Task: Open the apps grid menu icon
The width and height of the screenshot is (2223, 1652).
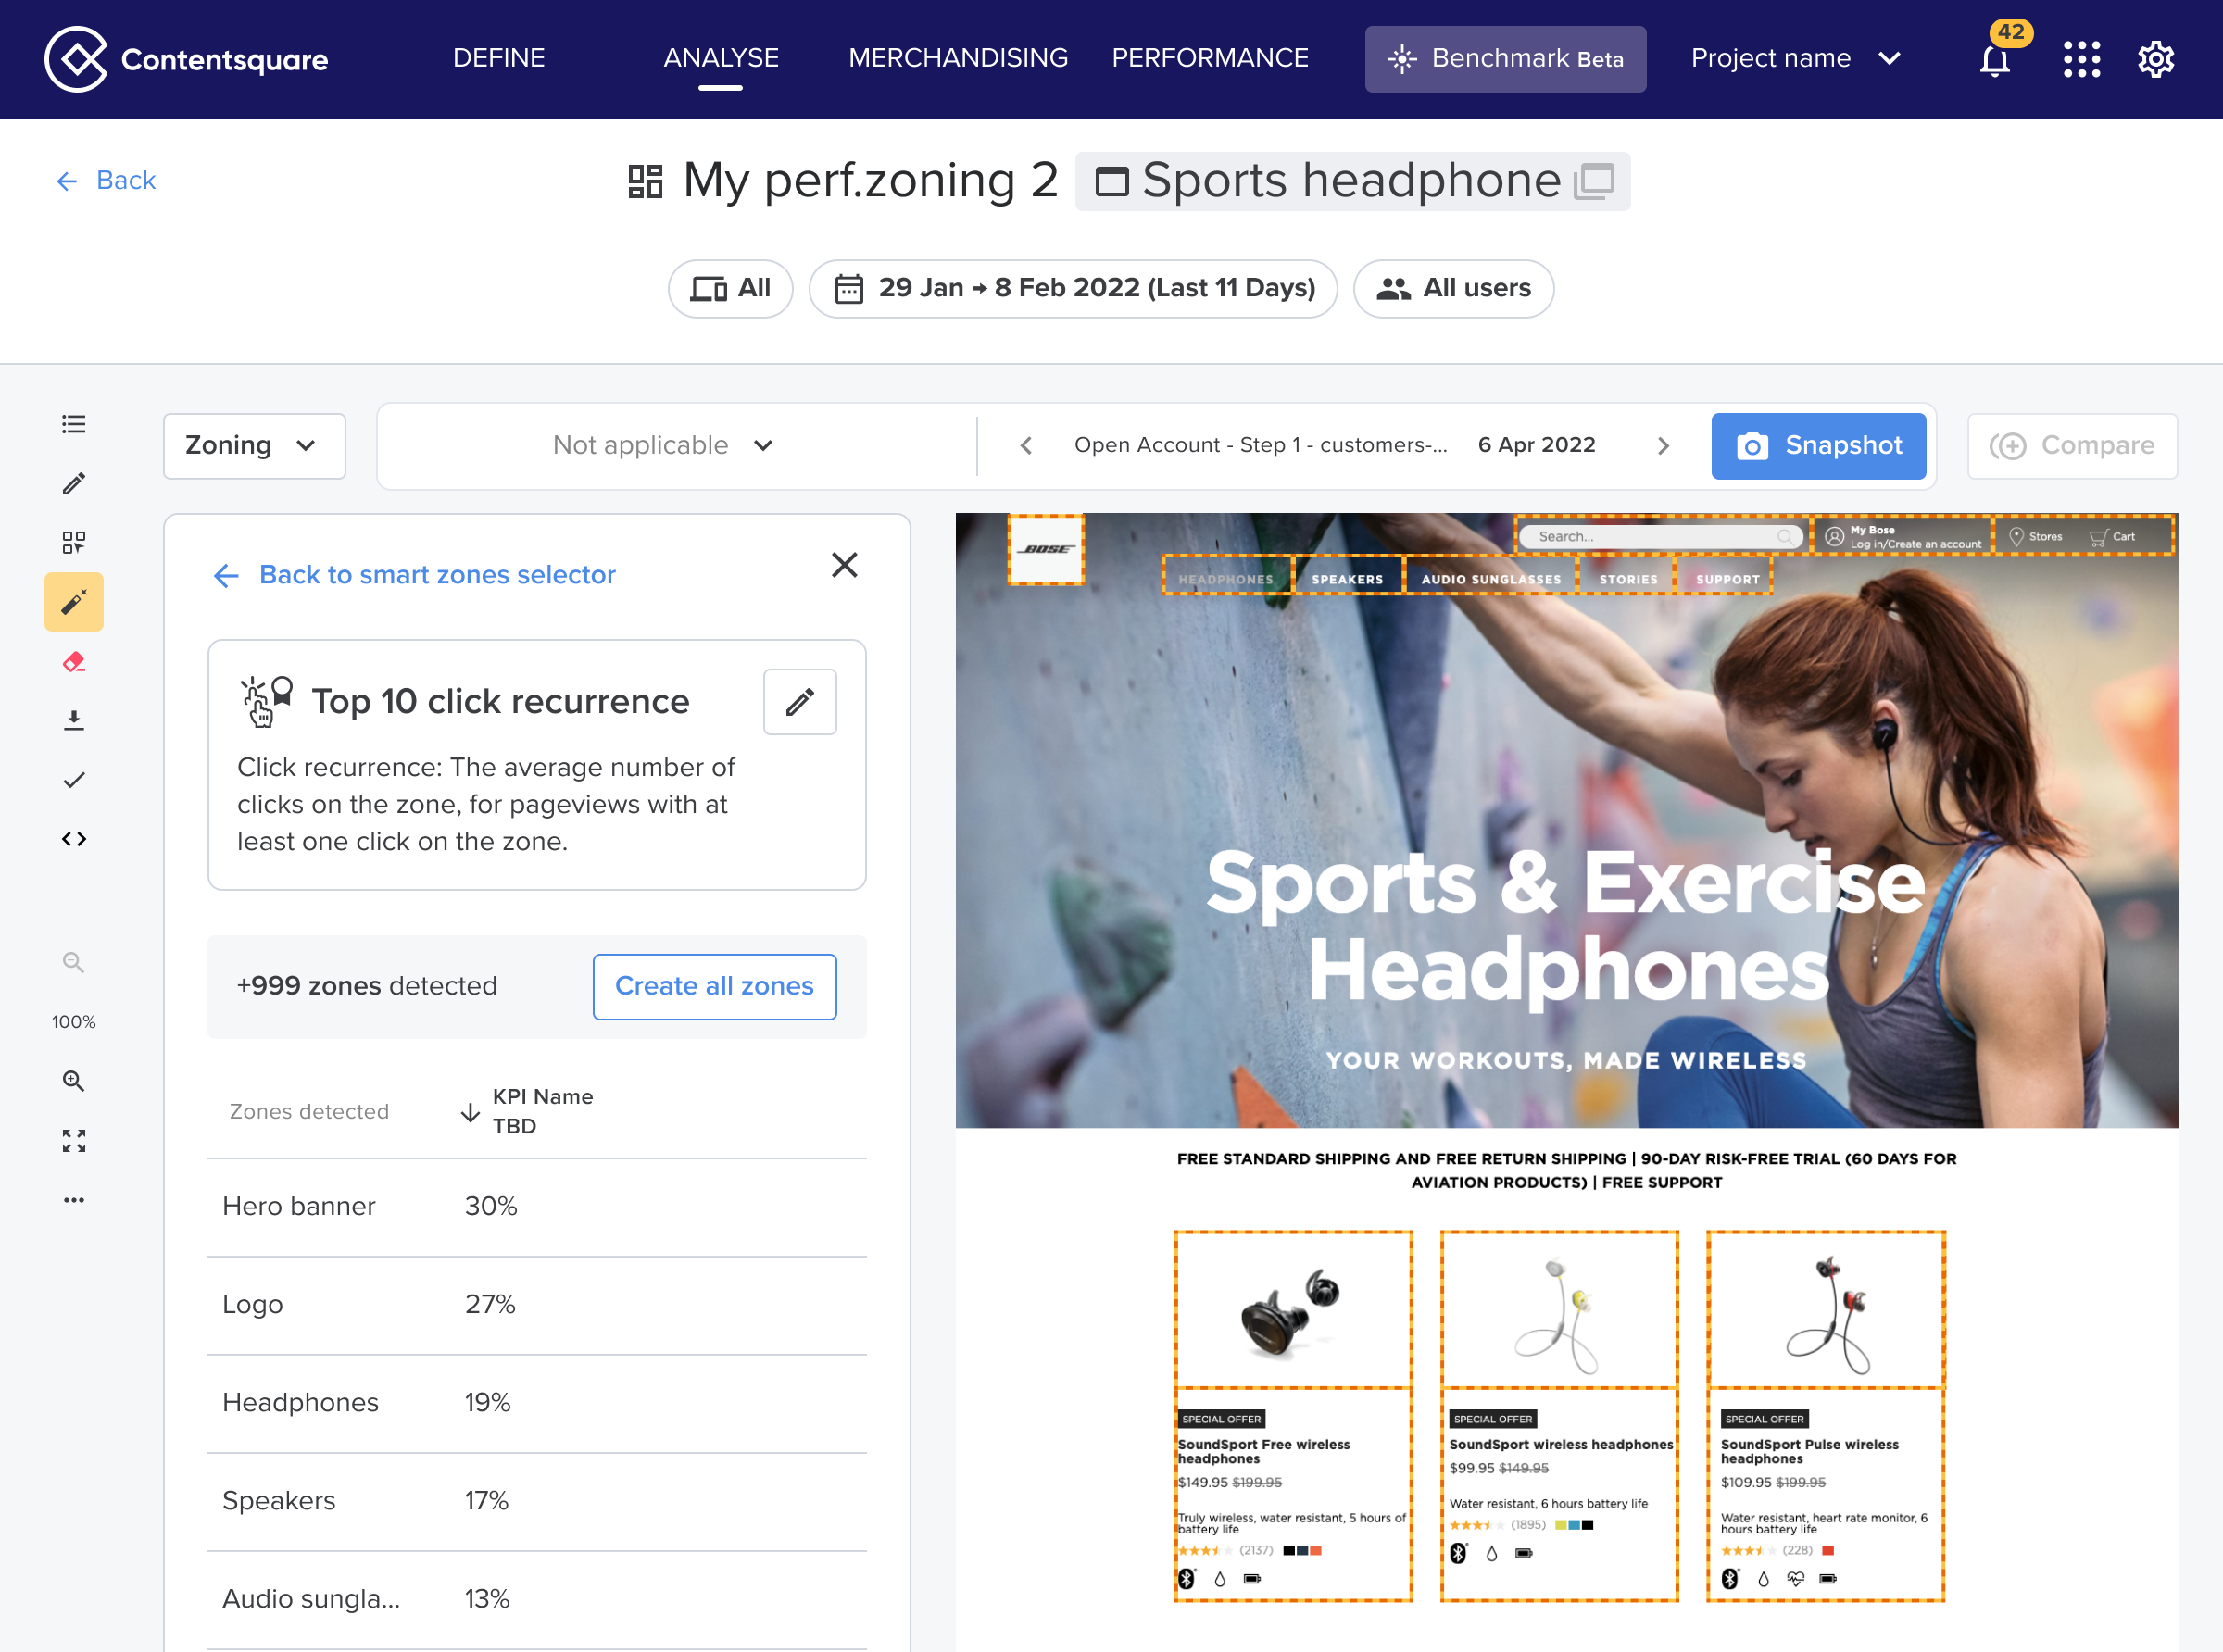Action: coord(2081,59)
